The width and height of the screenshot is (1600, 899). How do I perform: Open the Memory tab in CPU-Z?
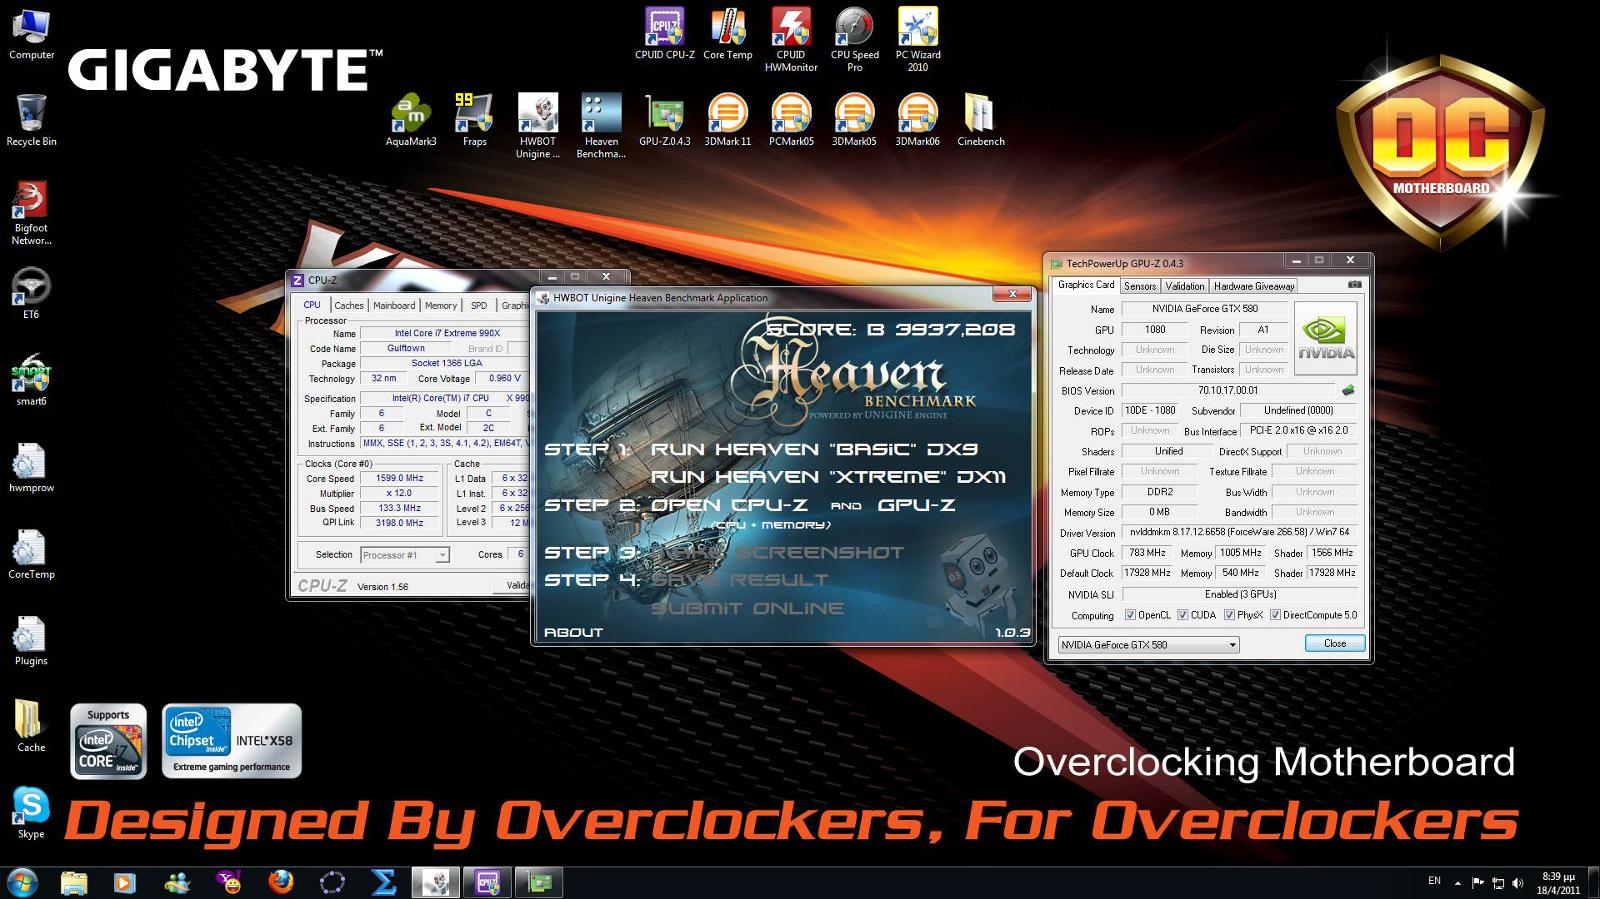pos(440,305)
